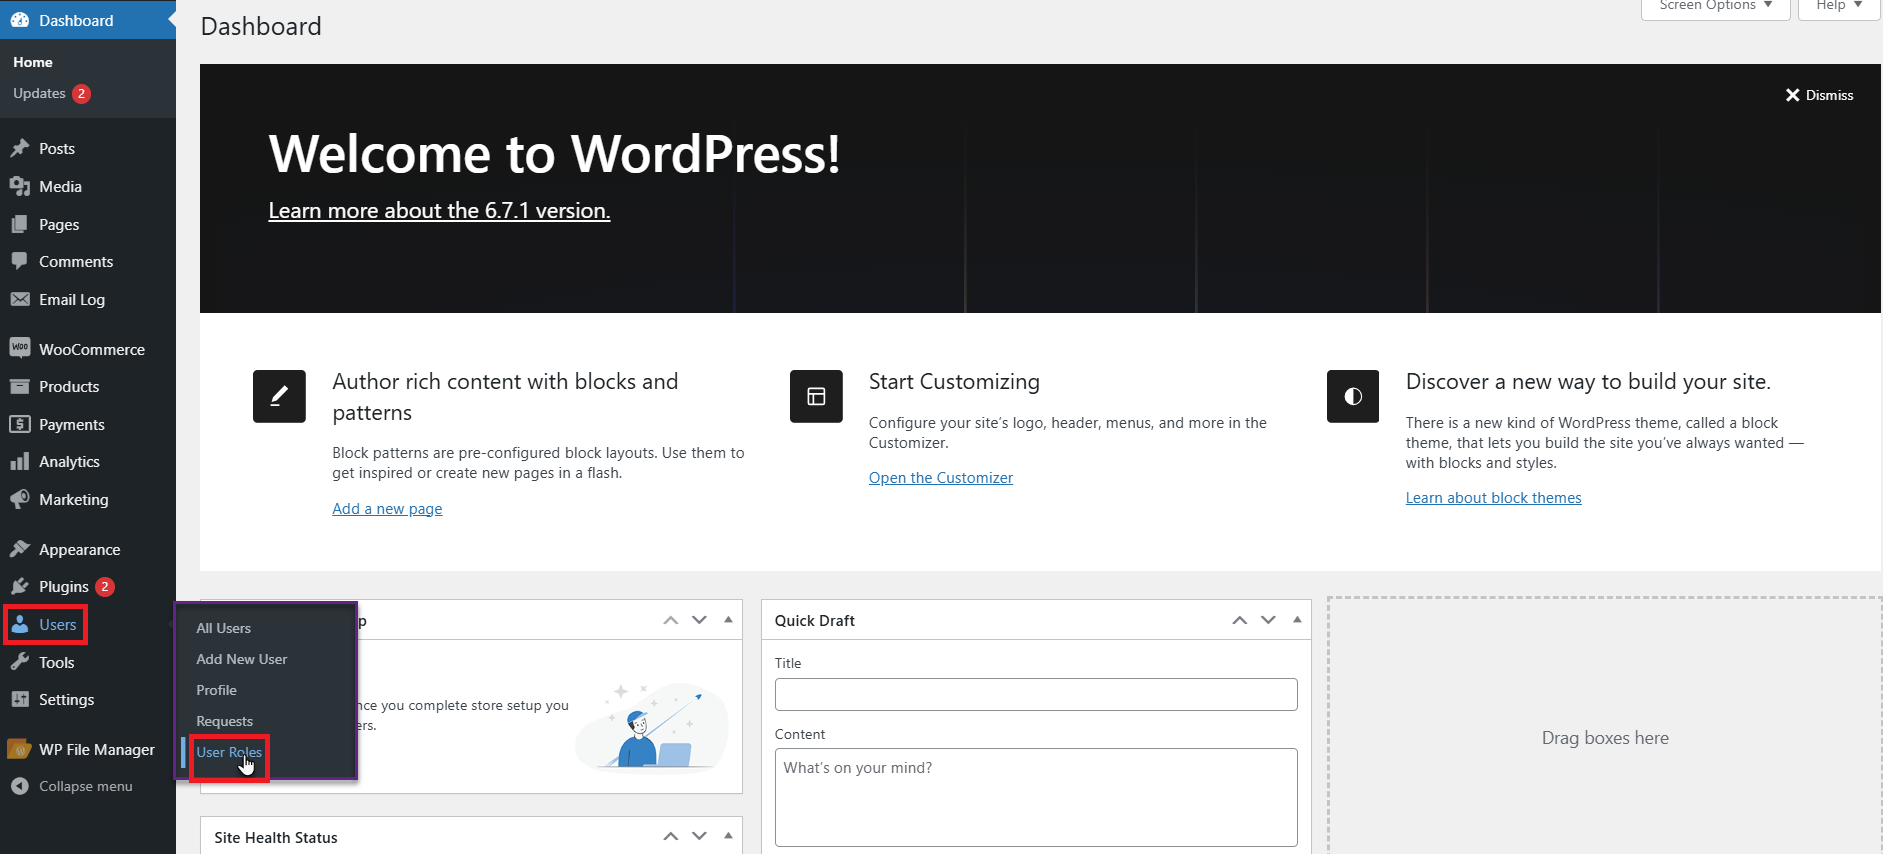Open the Help dropdown tab

pyautogui.click(x=1839, y=6)
